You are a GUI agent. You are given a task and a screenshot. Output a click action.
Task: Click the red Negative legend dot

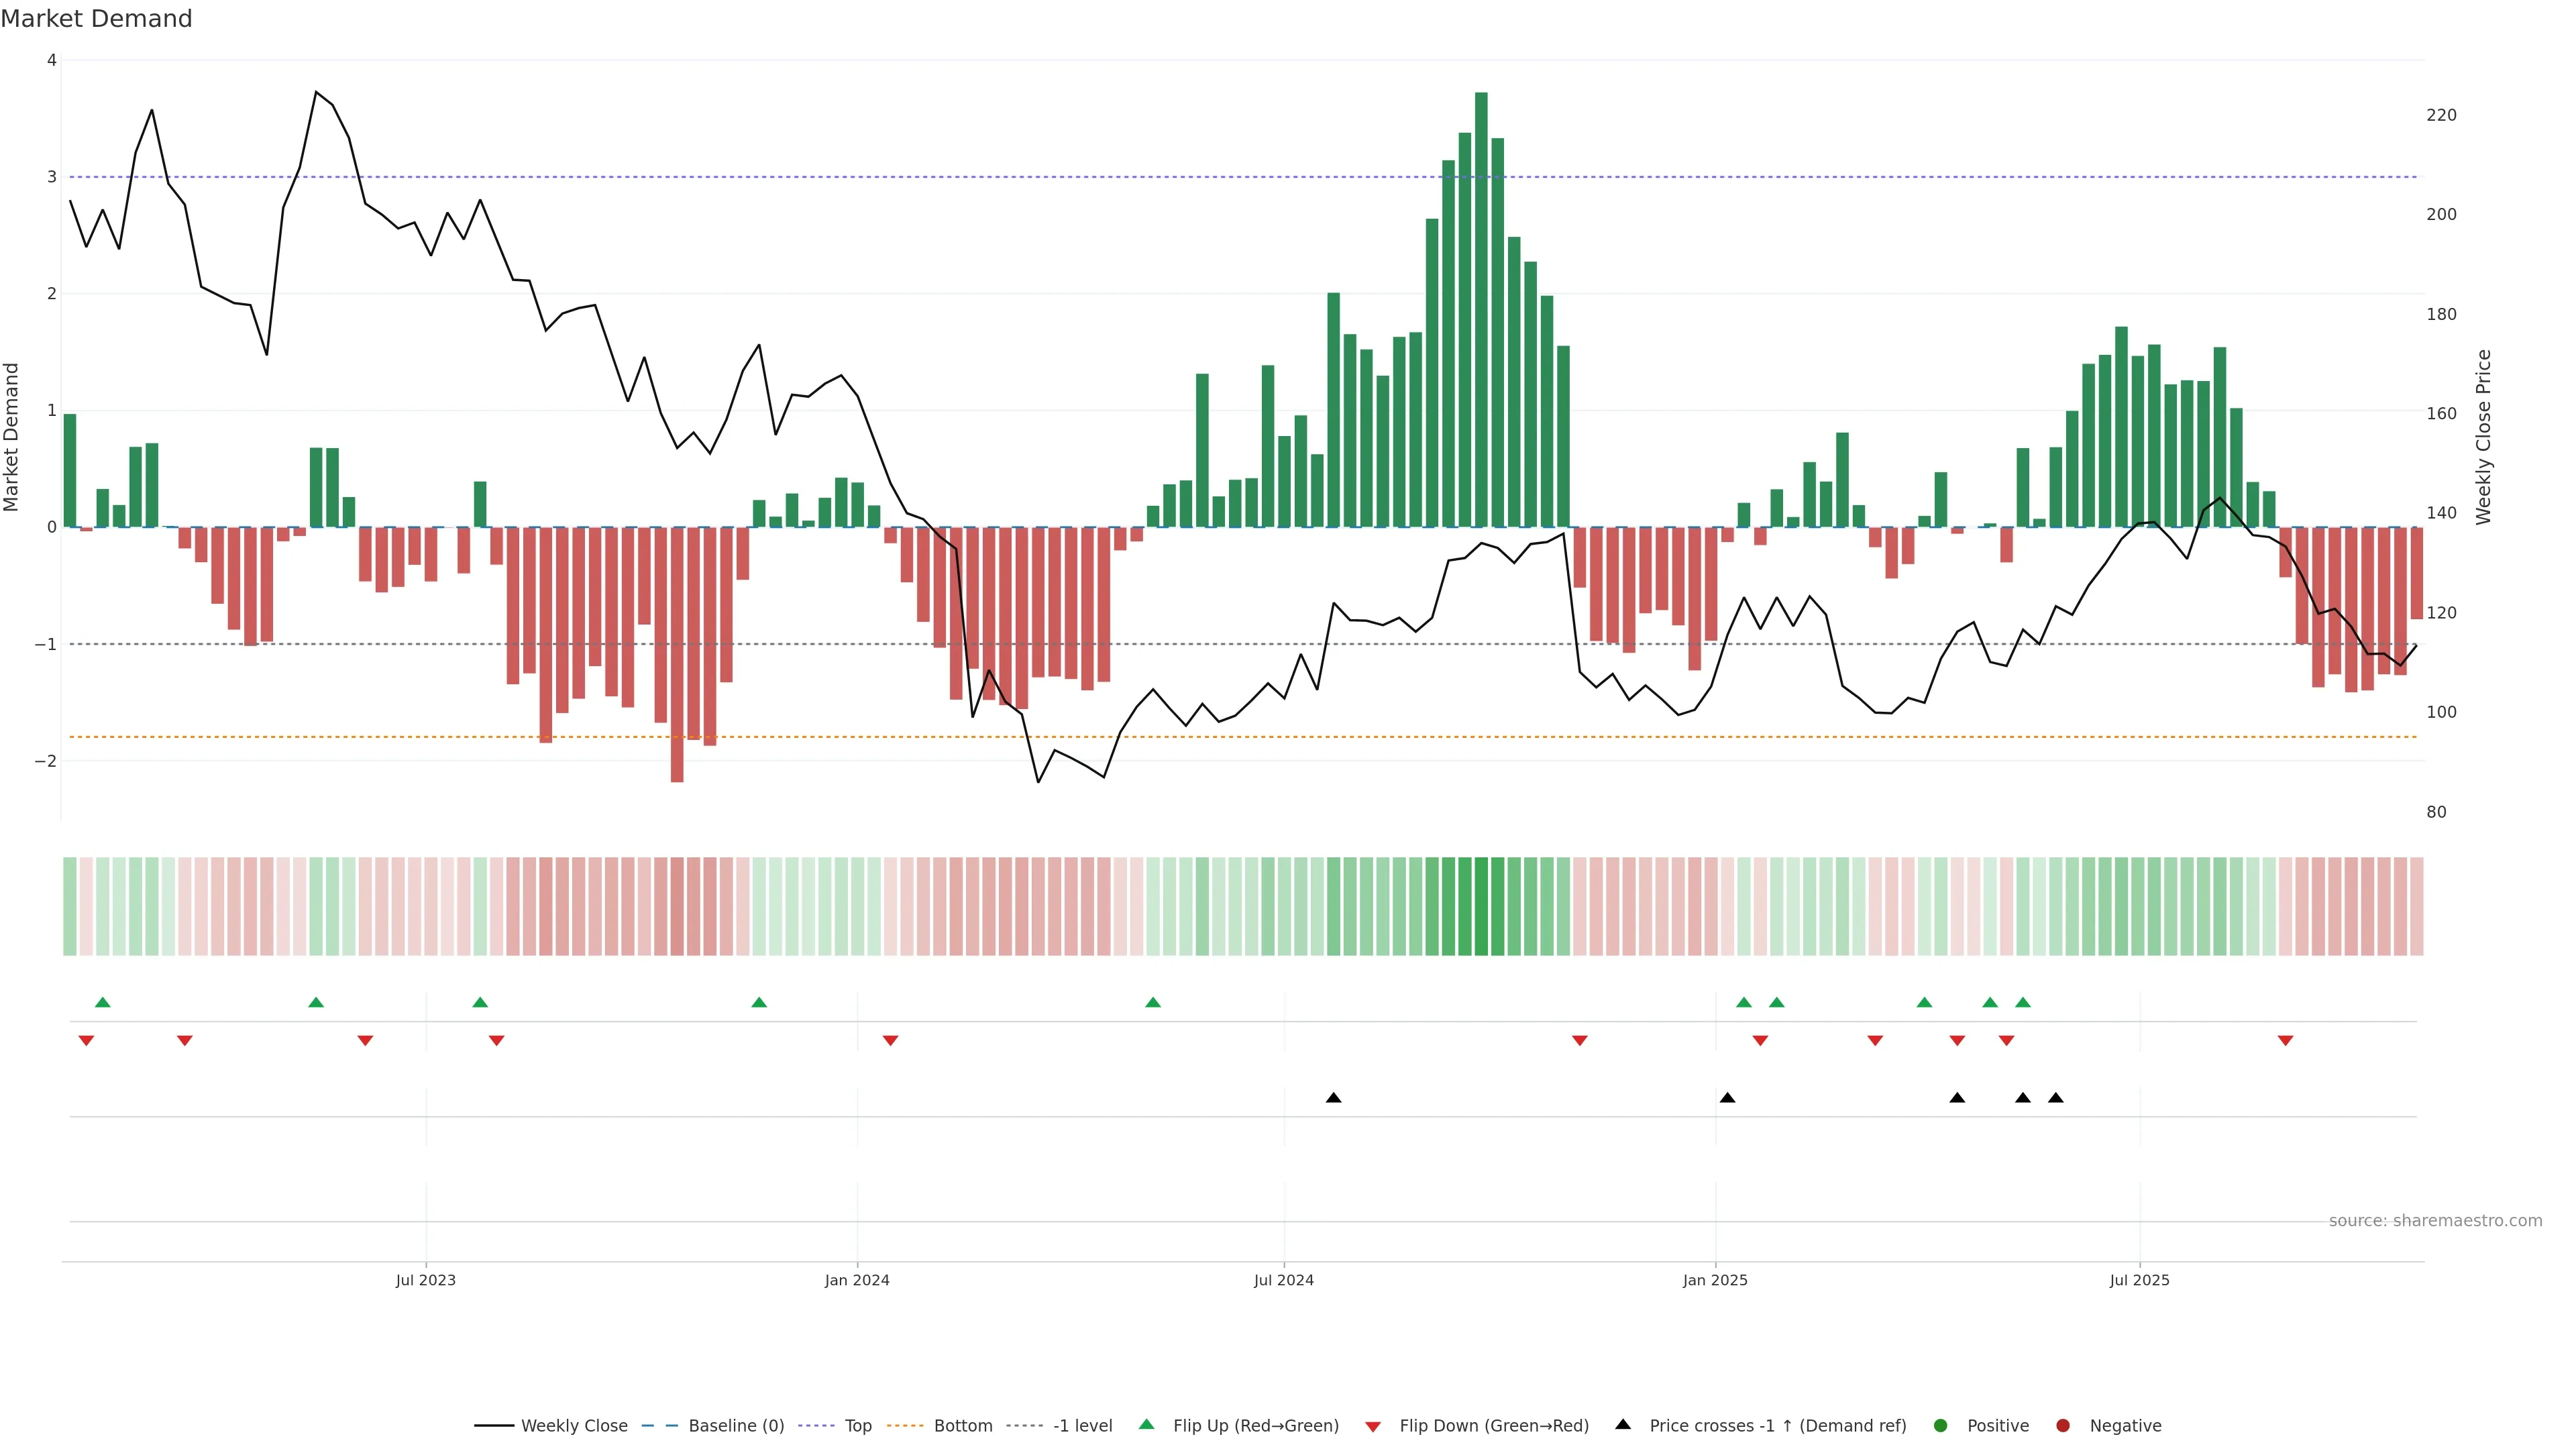[x=2063, y=1426]
